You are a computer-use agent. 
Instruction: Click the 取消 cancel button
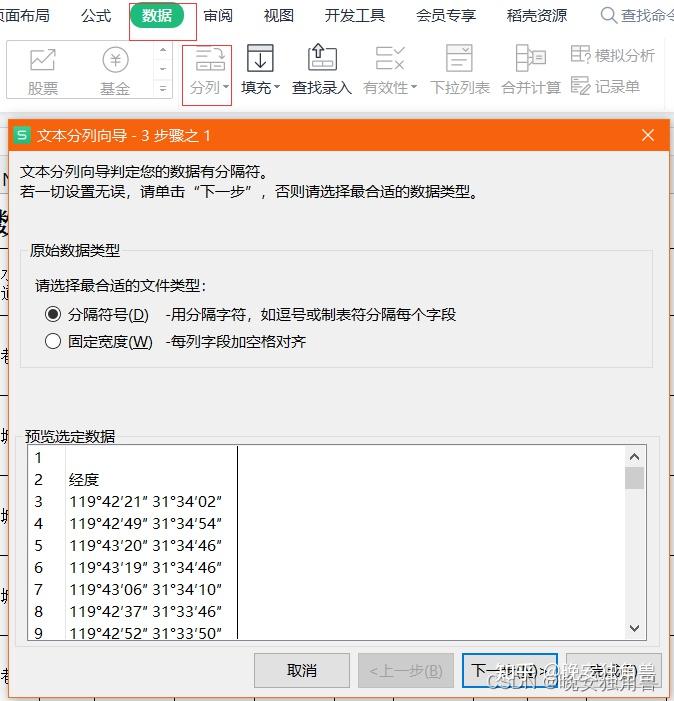coord(302,670)
